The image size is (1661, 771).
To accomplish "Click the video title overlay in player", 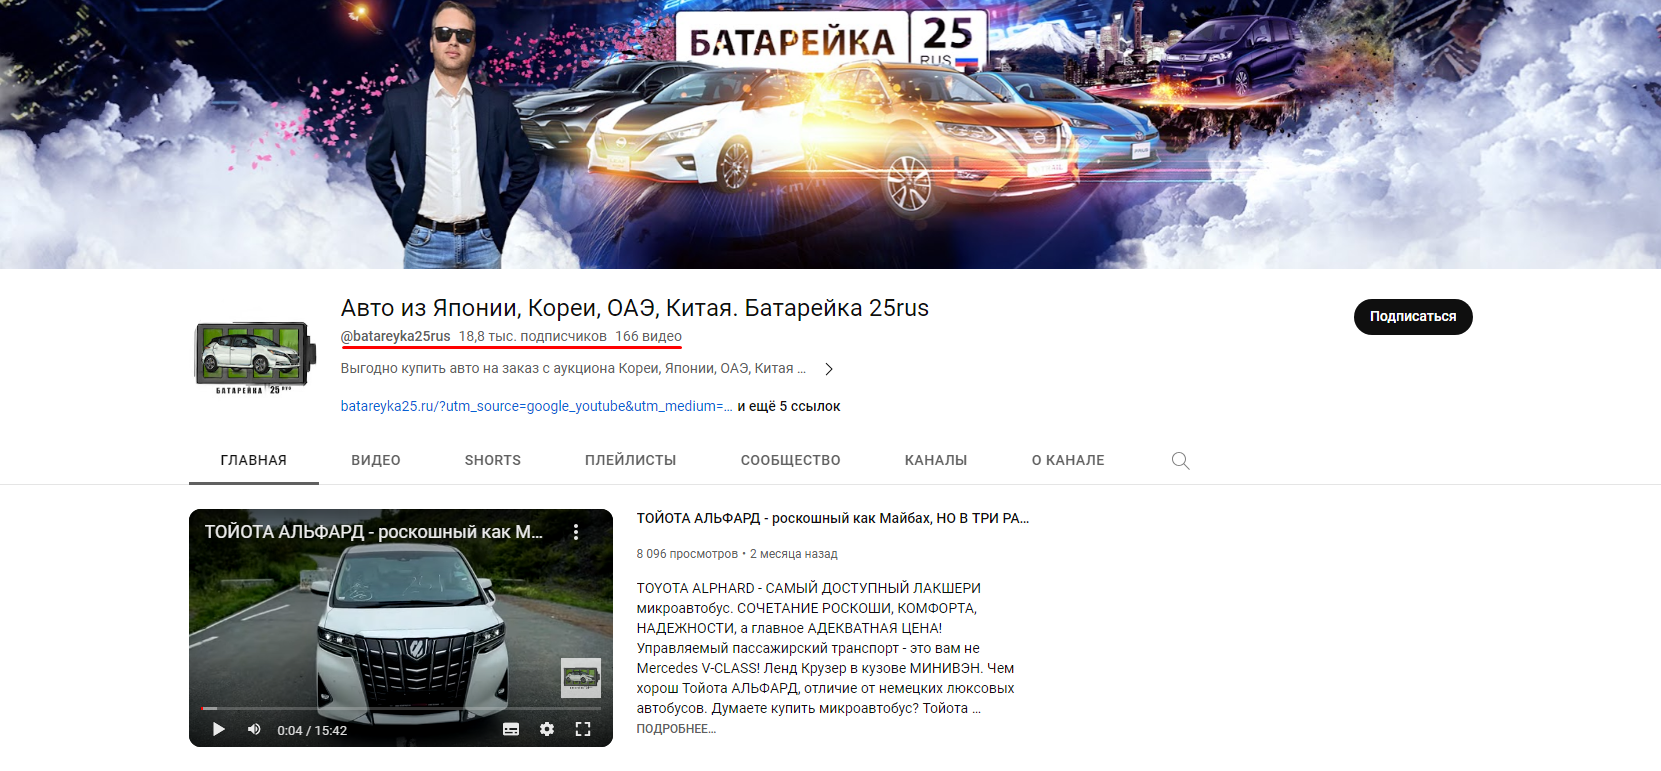I will click(374, 532).
